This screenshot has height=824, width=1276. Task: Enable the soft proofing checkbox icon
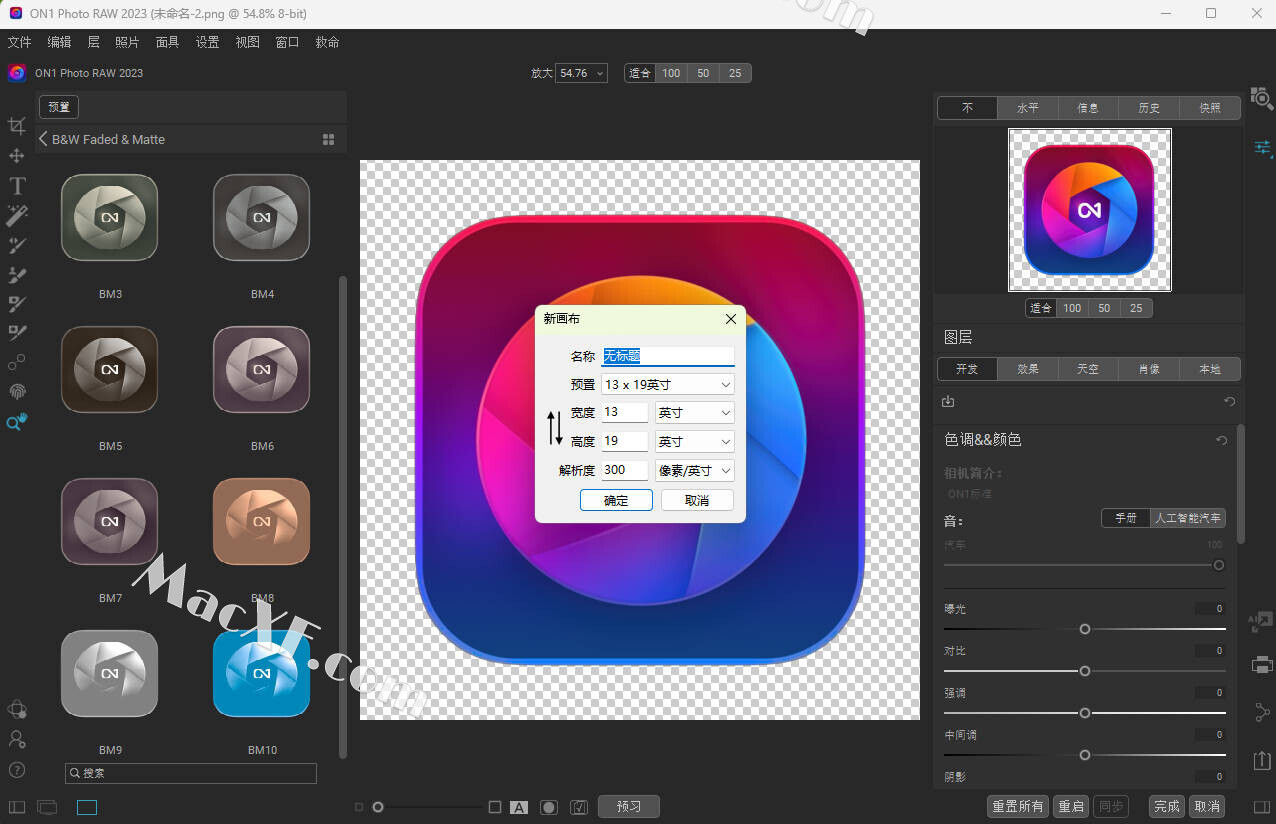point(578,807)
